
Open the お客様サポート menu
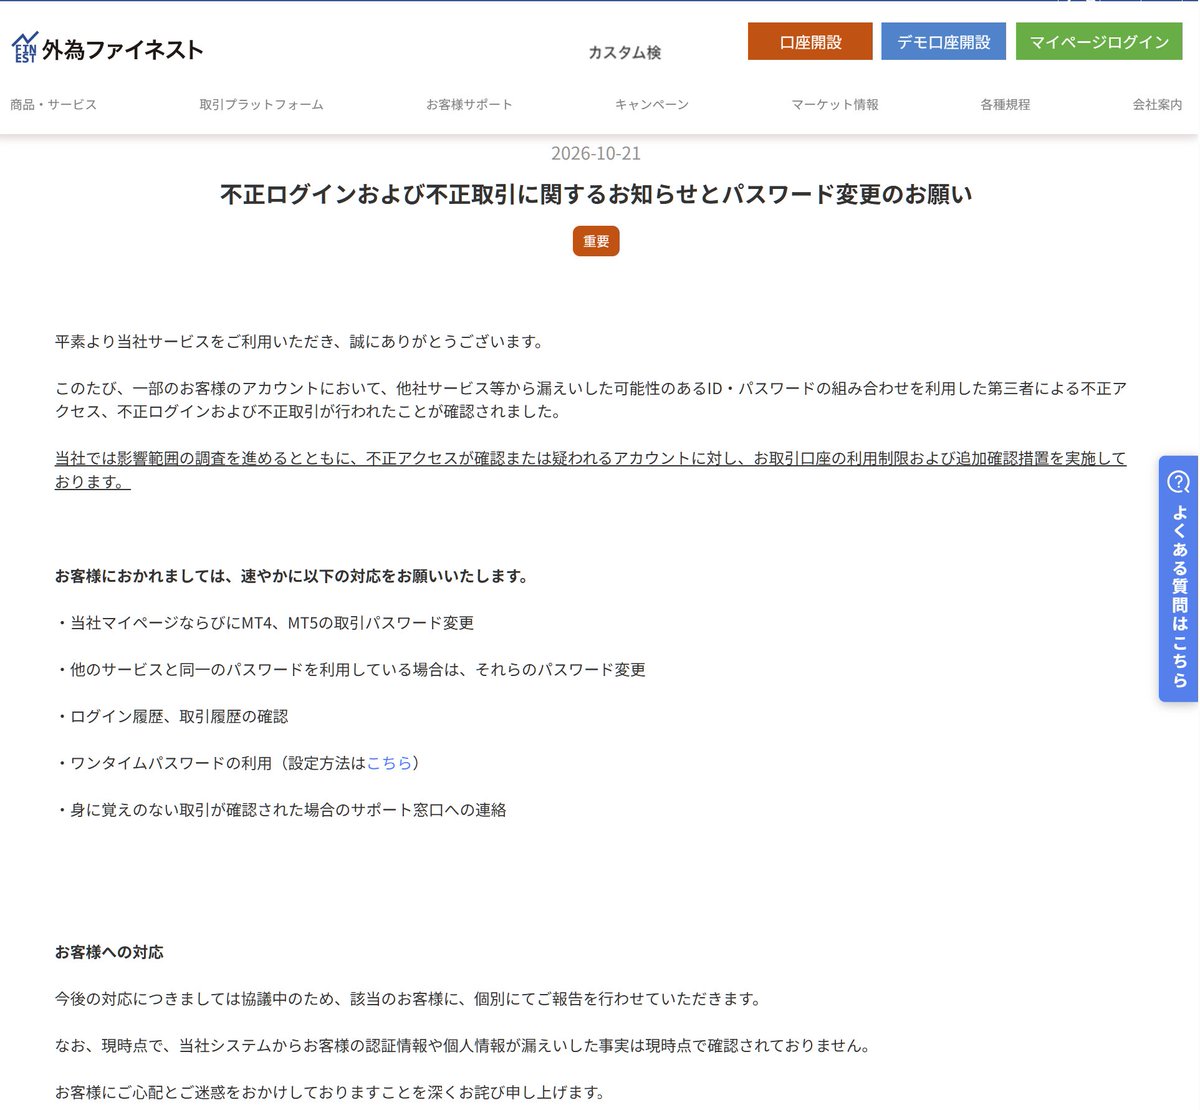[x=469, y=104]
